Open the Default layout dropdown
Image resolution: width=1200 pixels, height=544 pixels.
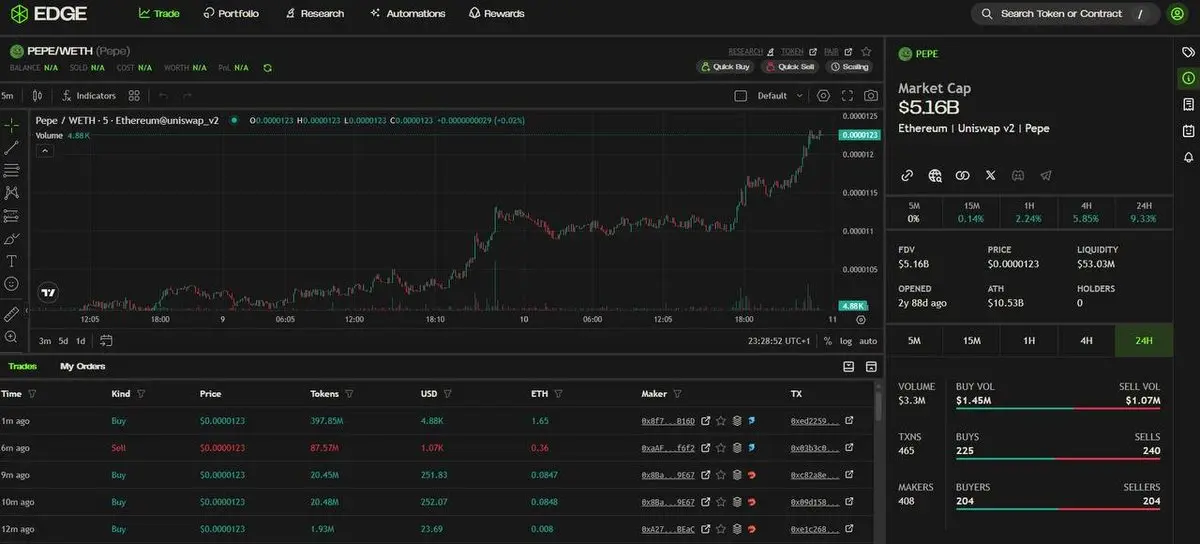(x=780, y=96)
